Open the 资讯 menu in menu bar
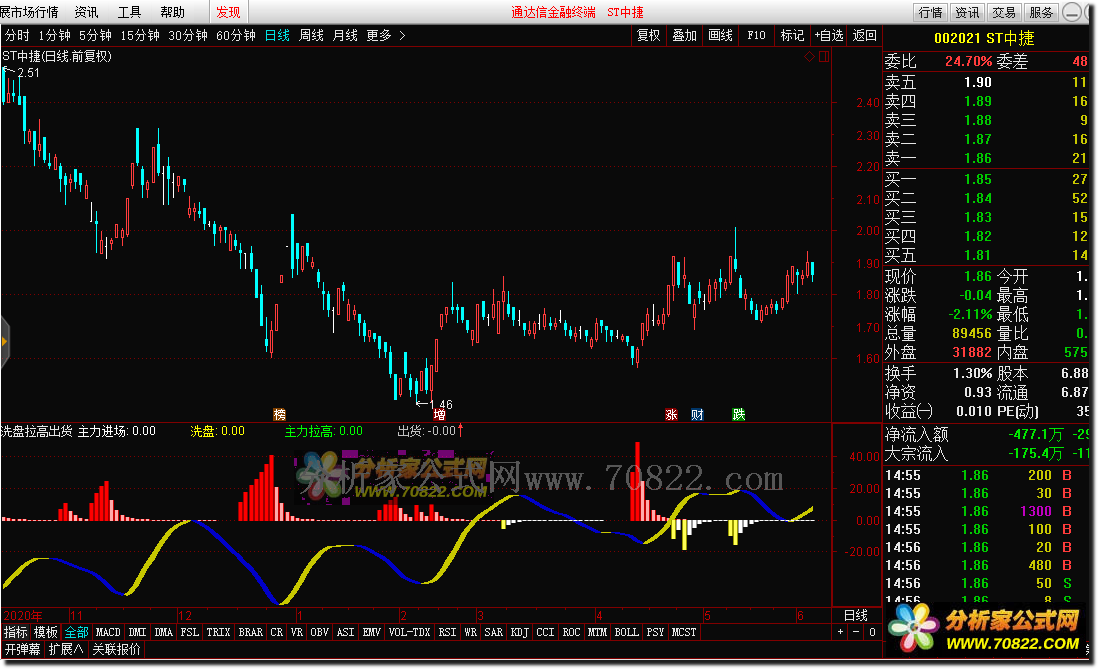Screen dimensions: 1099x669 (x=86, y=12)
